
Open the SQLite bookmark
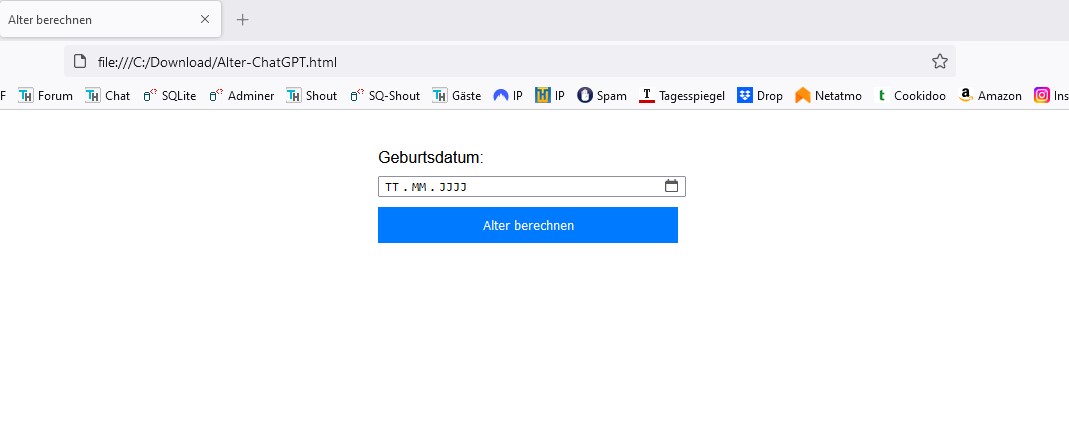click(169, 96)
